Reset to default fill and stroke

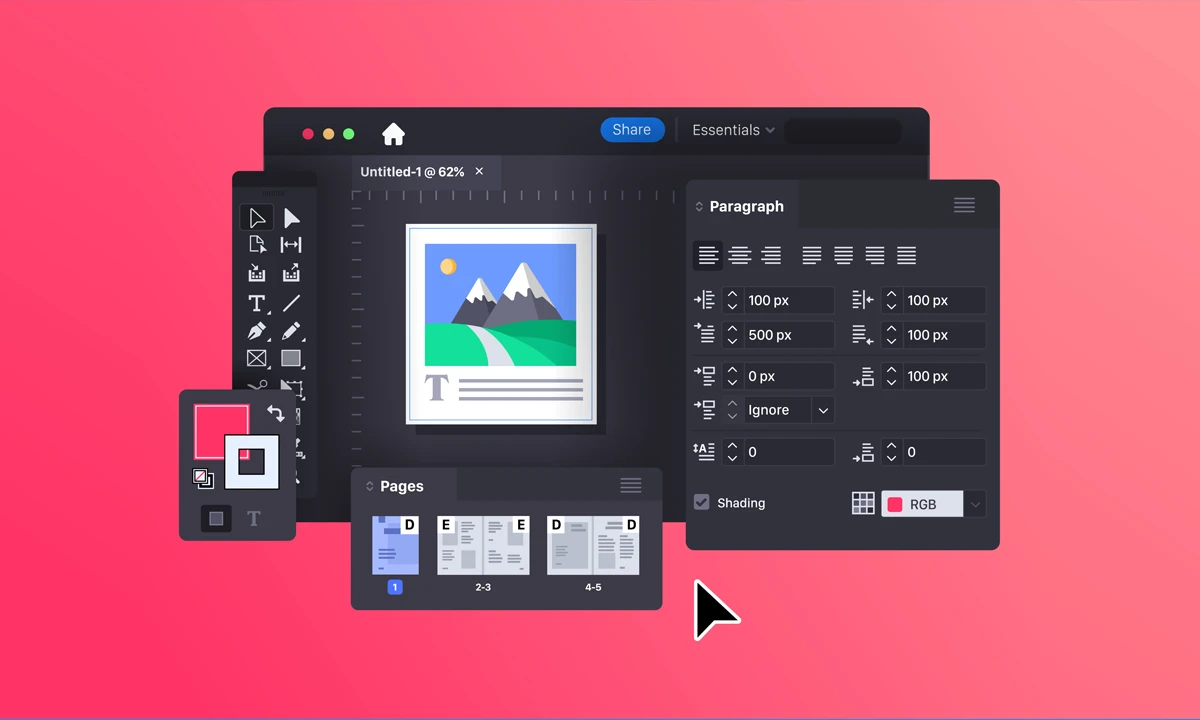coord(203,479)
